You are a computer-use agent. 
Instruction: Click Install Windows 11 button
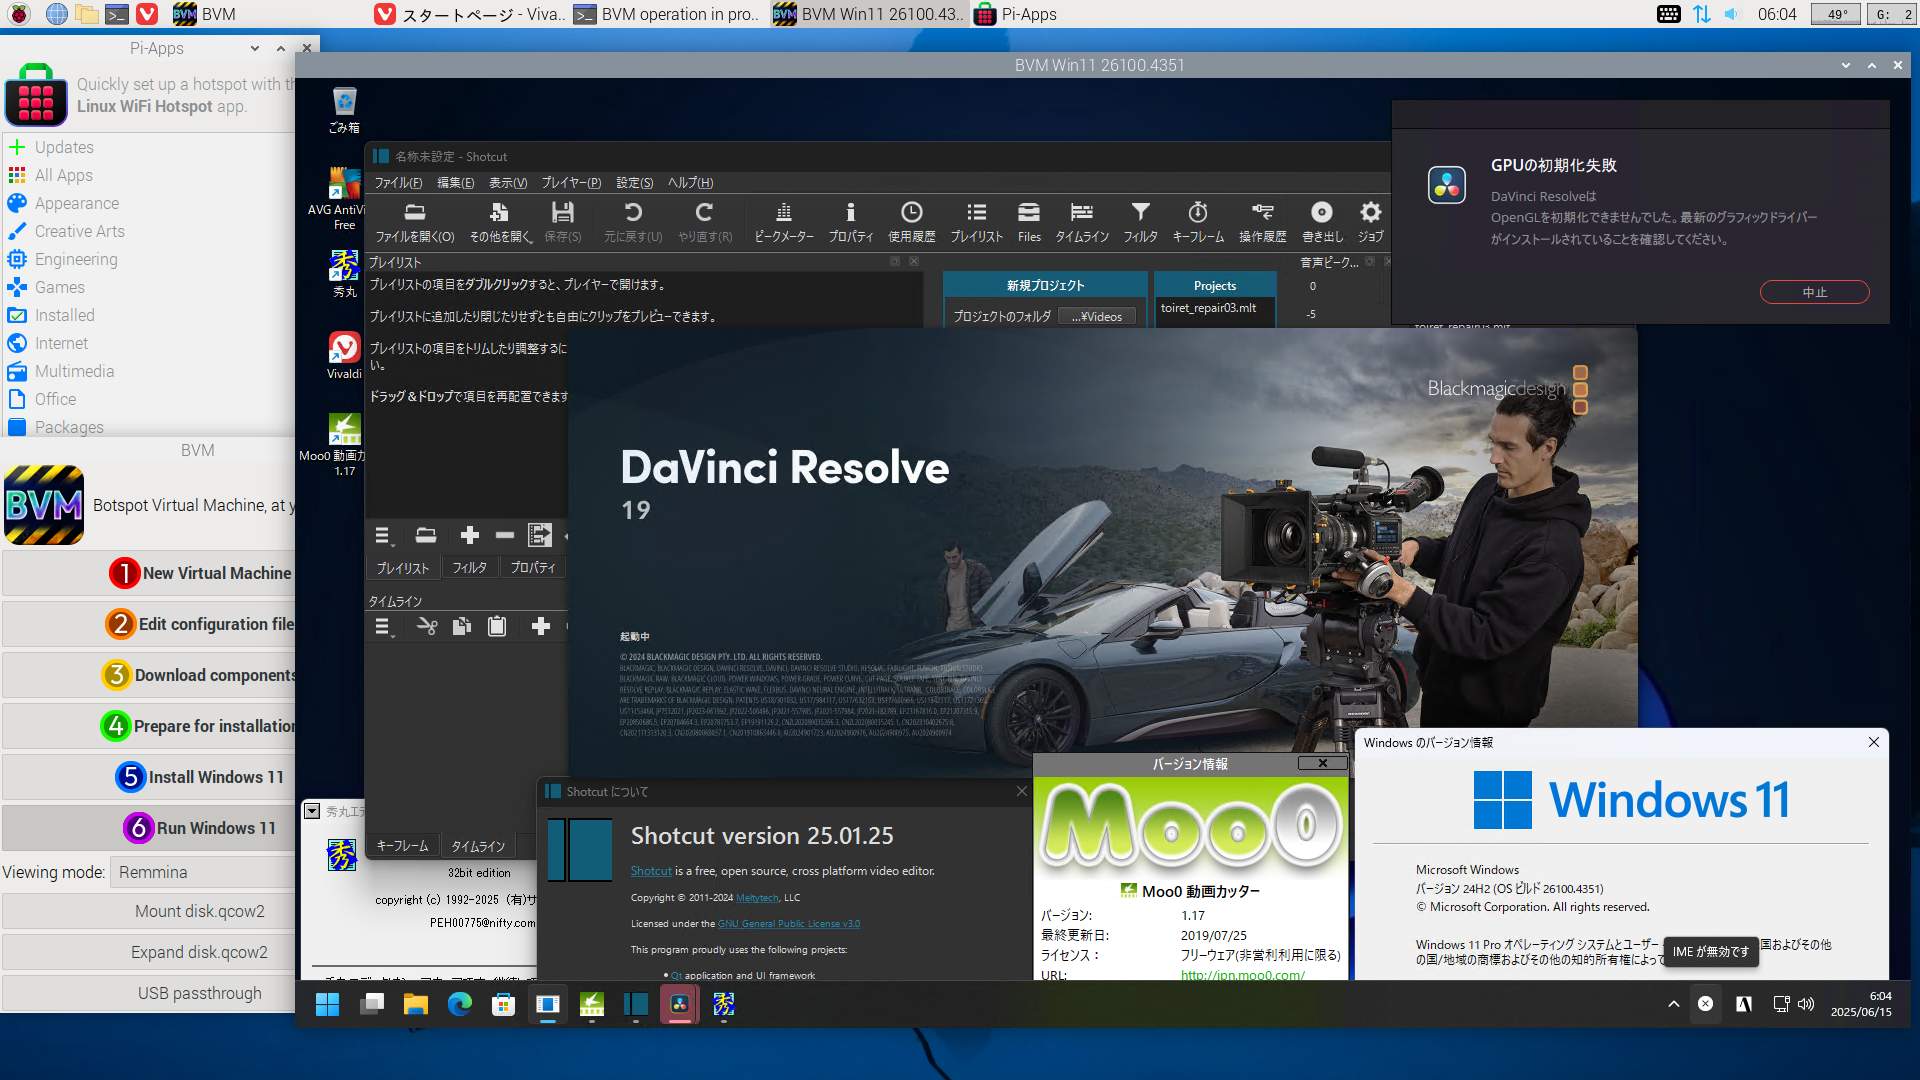pos(149,777)
